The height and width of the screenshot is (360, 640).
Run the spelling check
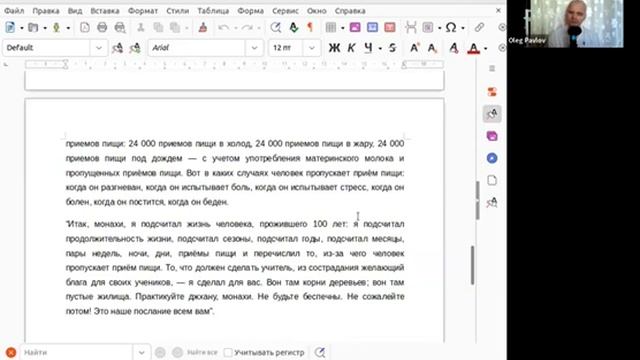coord(293,27)
